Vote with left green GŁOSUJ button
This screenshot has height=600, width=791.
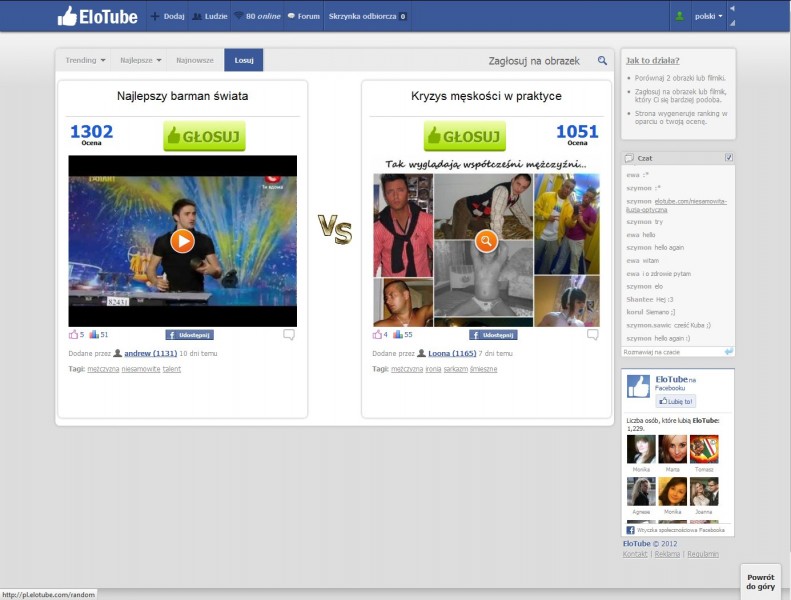(x=204, y=136)
